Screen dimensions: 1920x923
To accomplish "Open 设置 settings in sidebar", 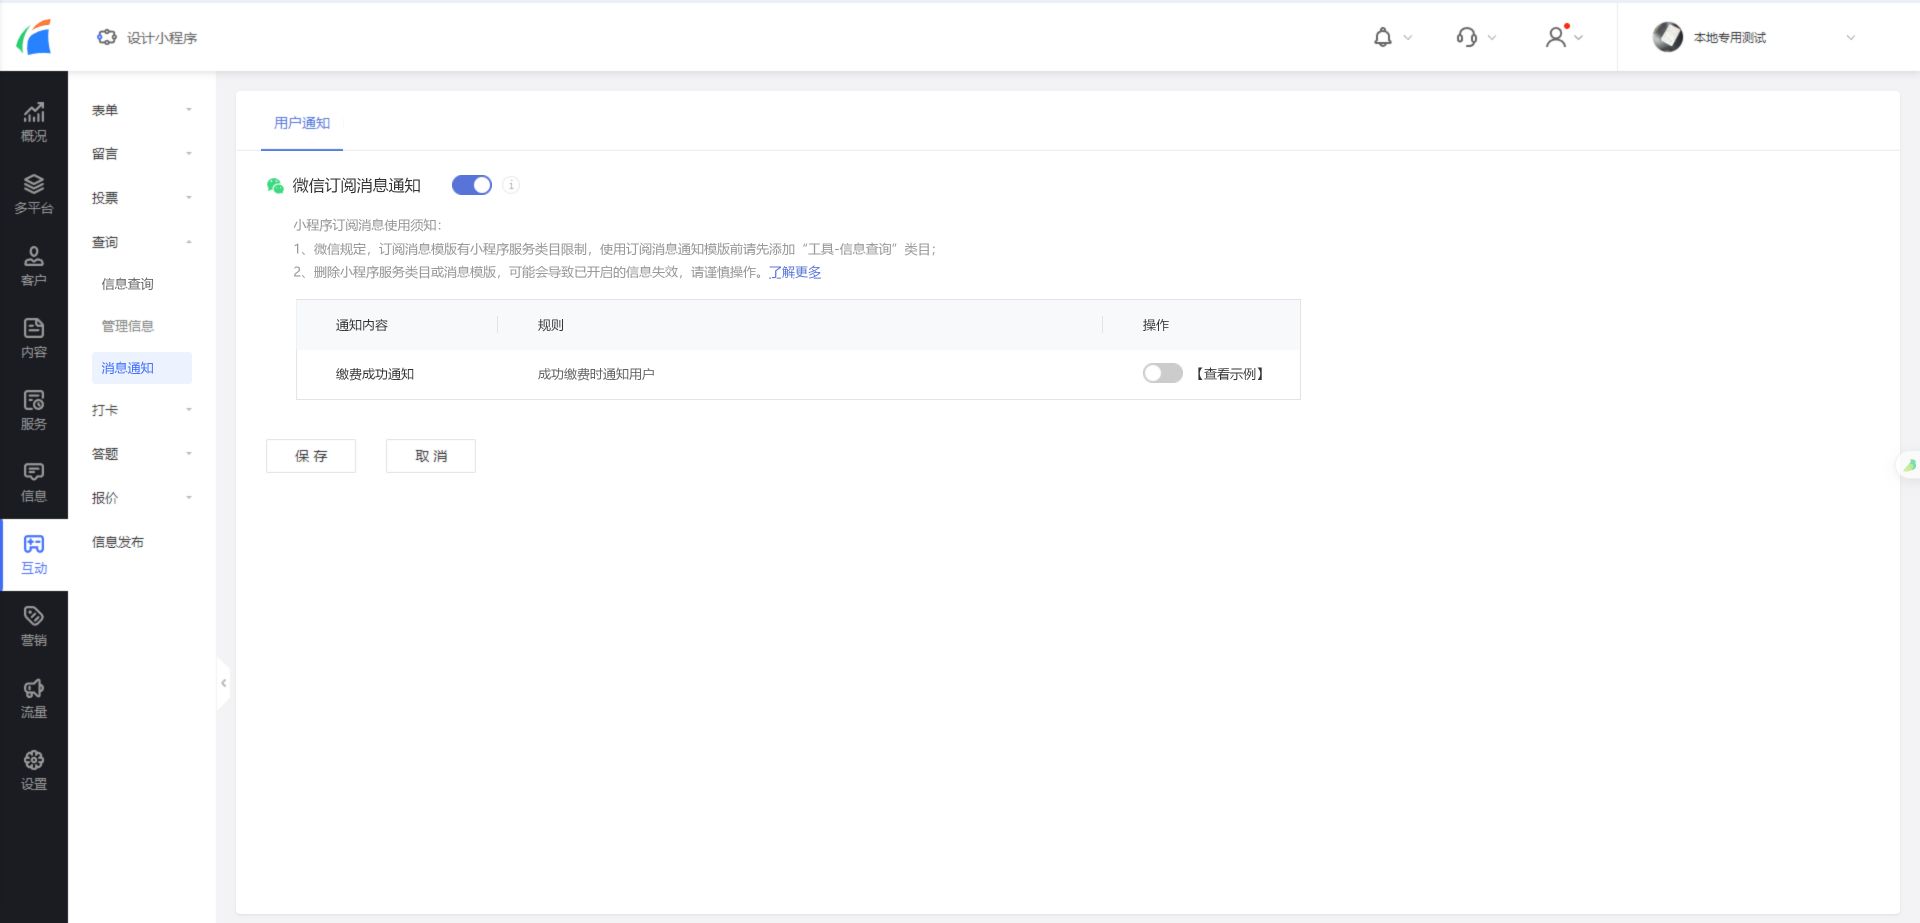I will [34, 770].
